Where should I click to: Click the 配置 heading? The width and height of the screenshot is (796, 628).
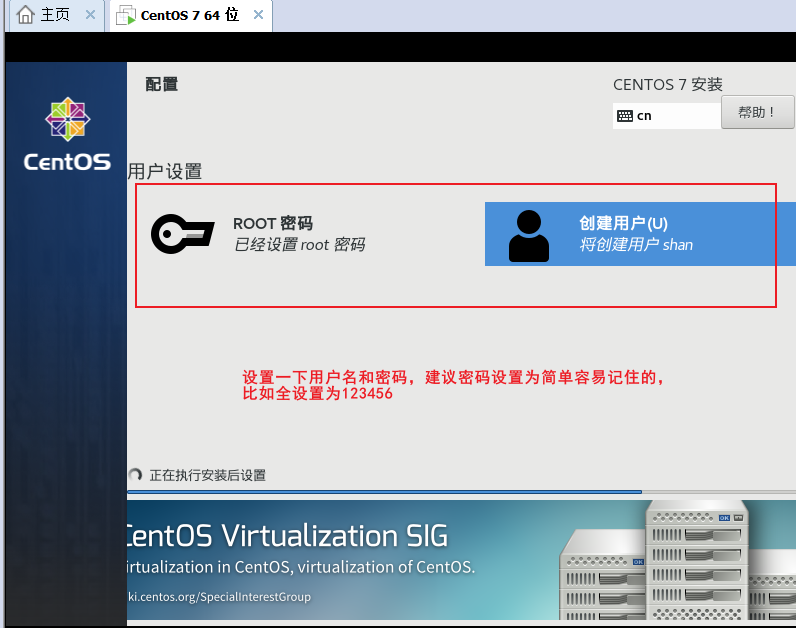tap(161, 84)
